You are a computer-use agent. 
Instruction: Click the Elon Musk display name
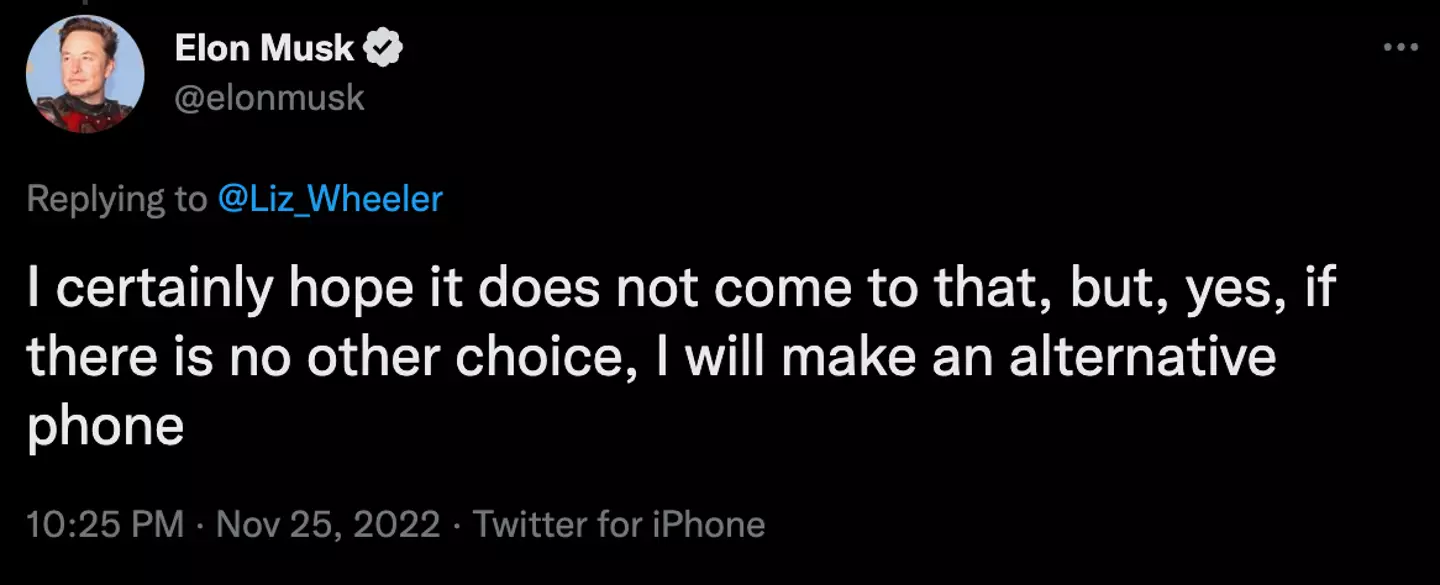(x=264, y=47)
